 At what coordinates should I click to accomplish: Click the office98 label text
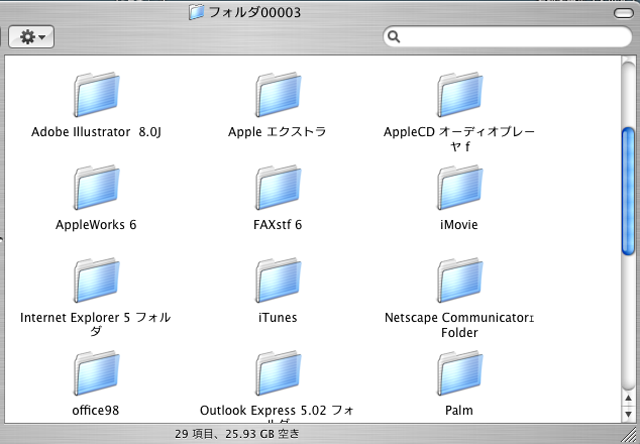click(x=96, y=410)
